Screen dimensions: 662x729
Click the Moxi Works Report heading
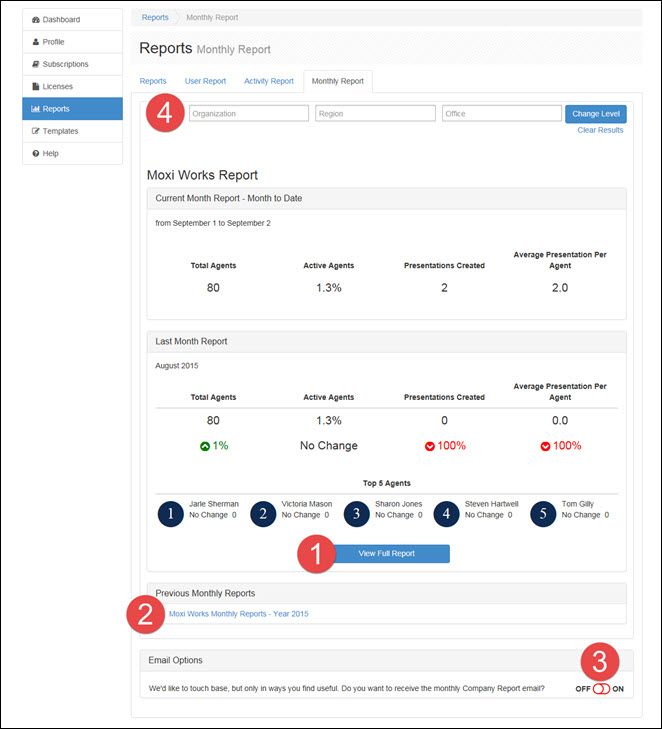202,175
